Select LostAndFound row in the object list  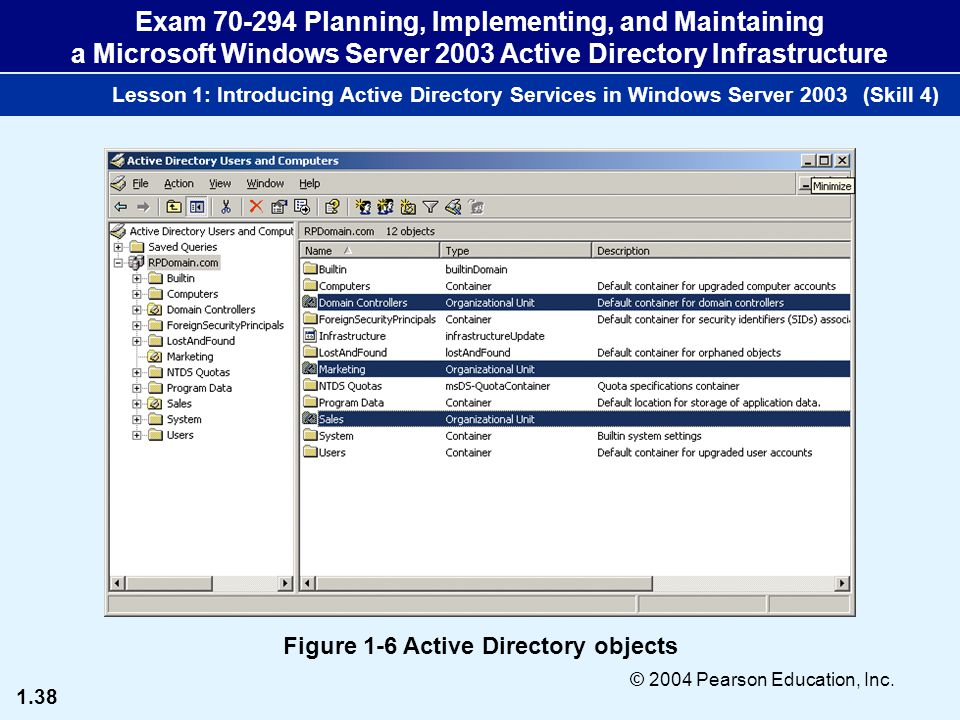pos(576,352)
